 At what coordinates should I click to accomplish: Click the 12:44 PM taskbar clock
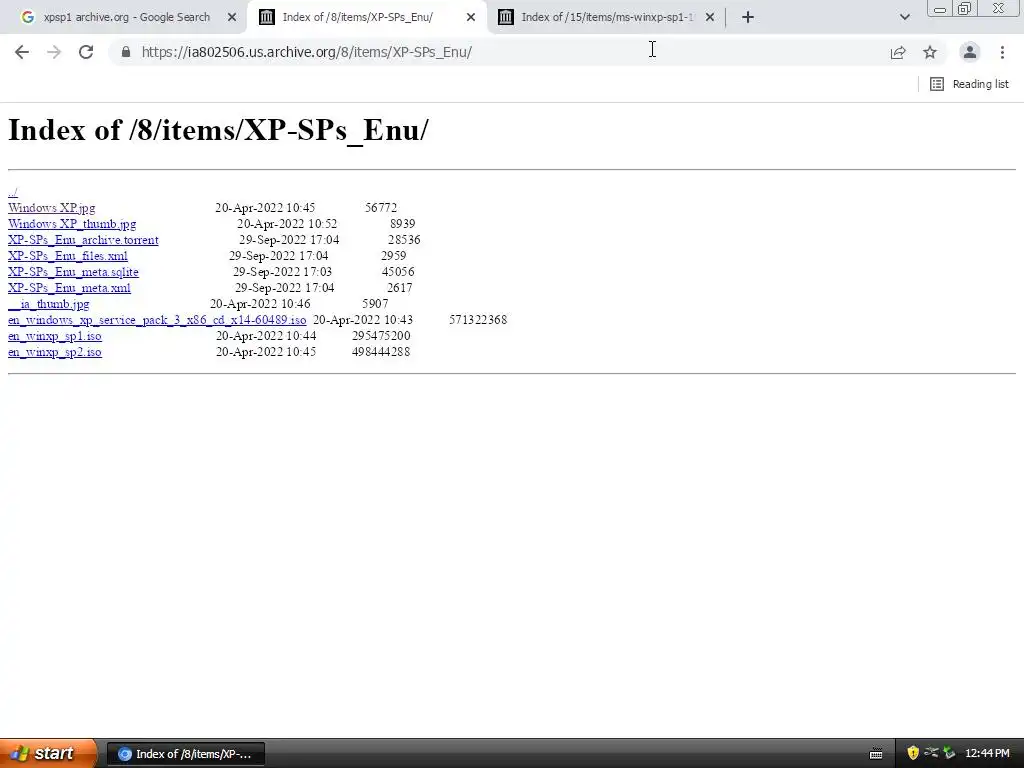coord(987,754)
